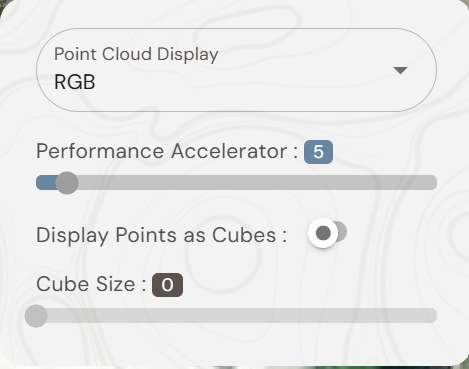Open the Point Cloud Display dropdown
The image size is (469, 369).
point(236,70)
